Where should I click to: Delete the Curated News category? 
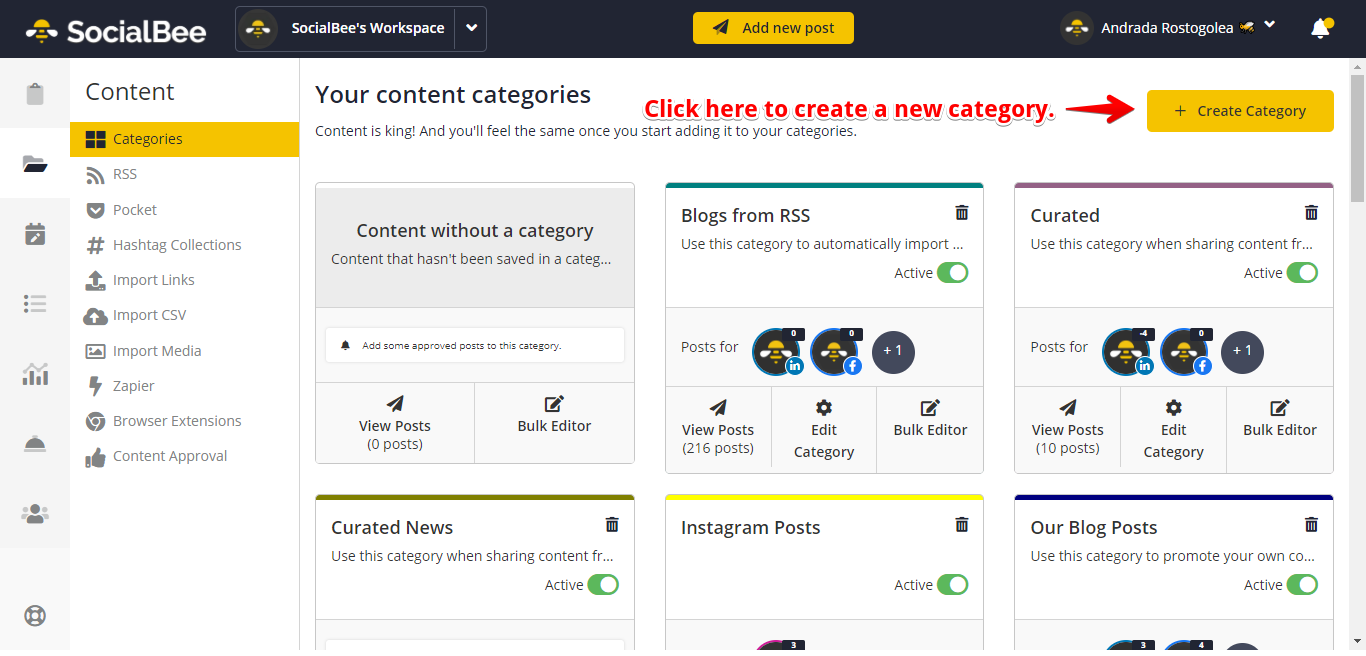(x=612, y=525)
